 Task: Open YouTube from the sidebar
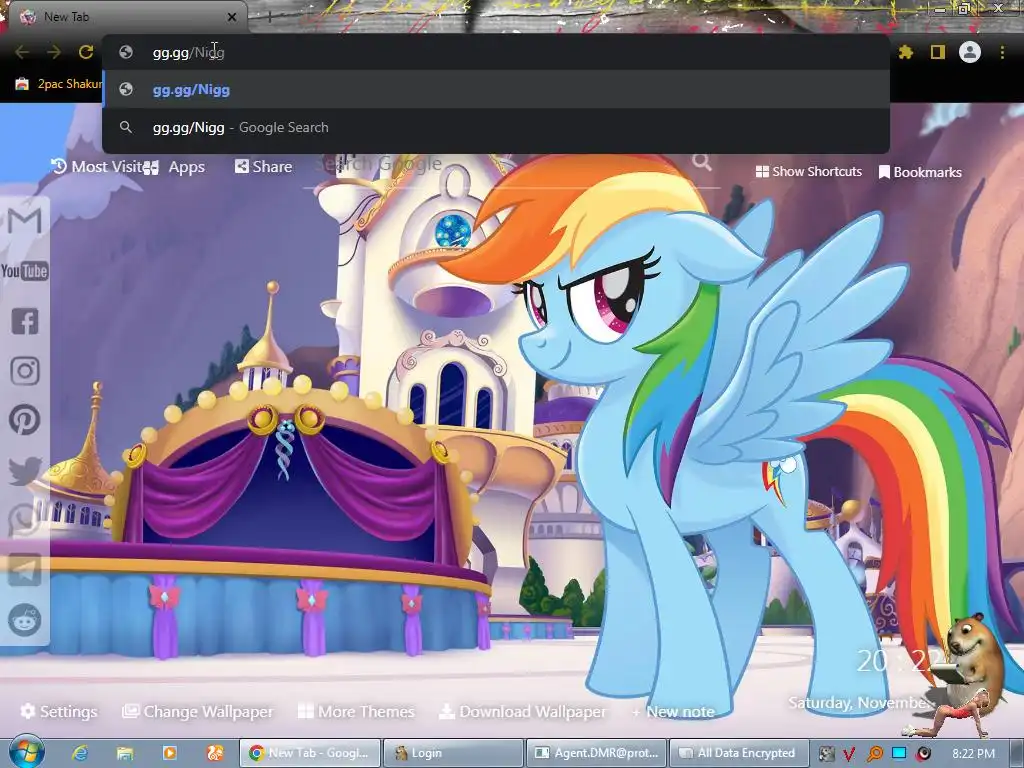click(25, 271)
